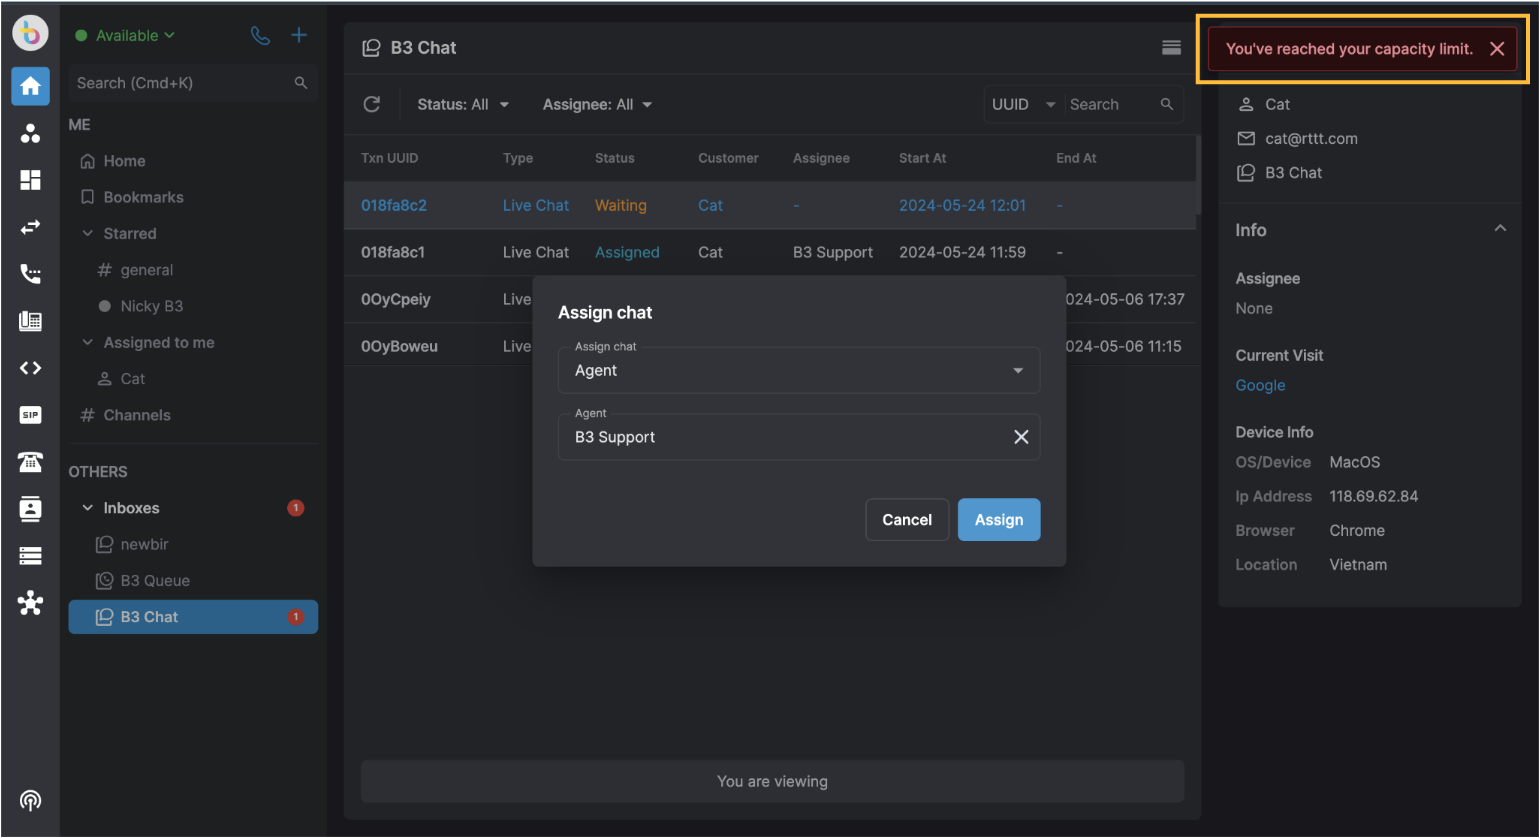The image size is (1540, 838).
Task: Collapse the Inboxes tree
Action: click(88, 508)
